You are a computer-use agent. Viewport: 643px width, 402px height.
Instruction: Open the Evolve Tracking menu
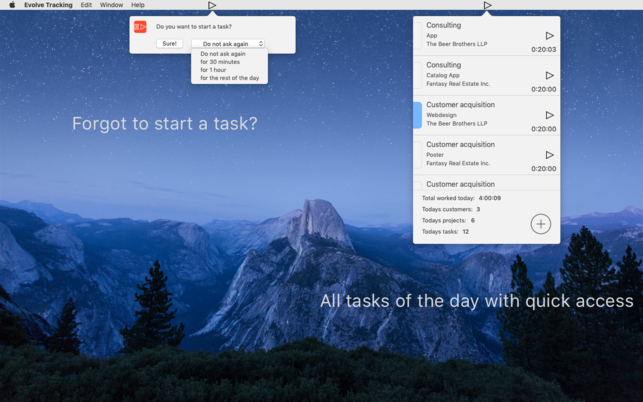pos(48,5)
